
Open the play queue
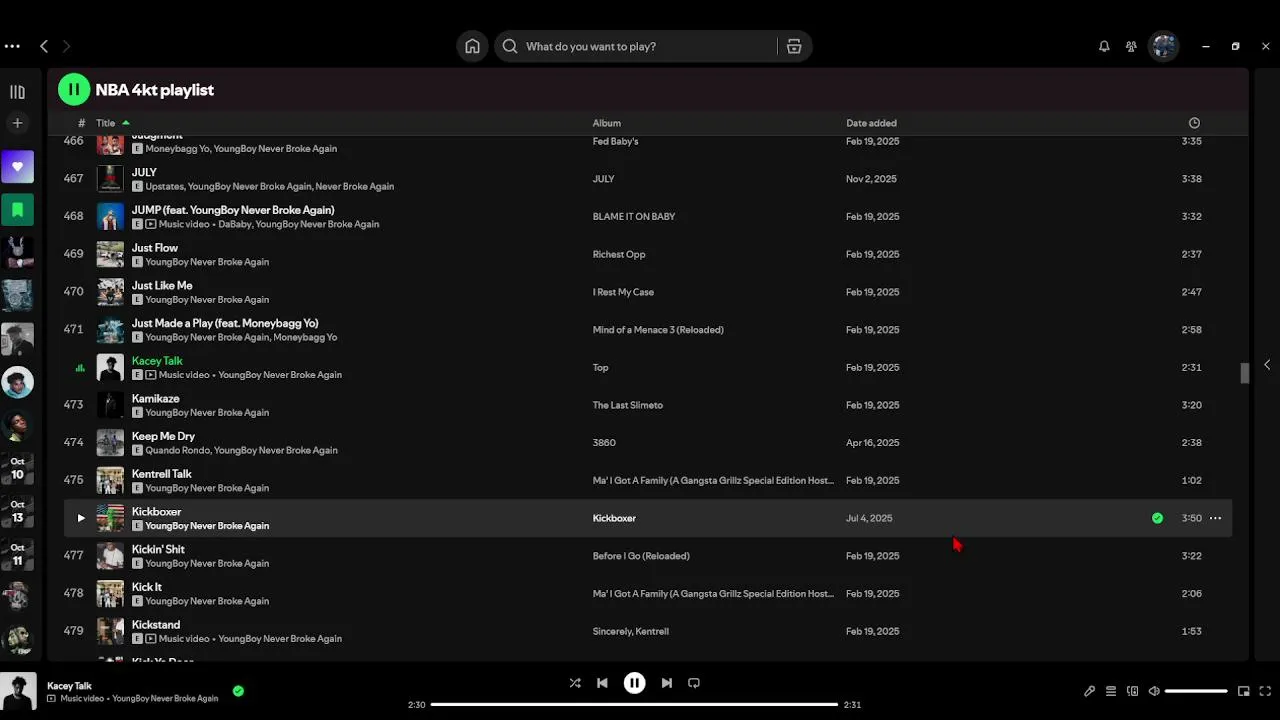(x=1111, y=691)
